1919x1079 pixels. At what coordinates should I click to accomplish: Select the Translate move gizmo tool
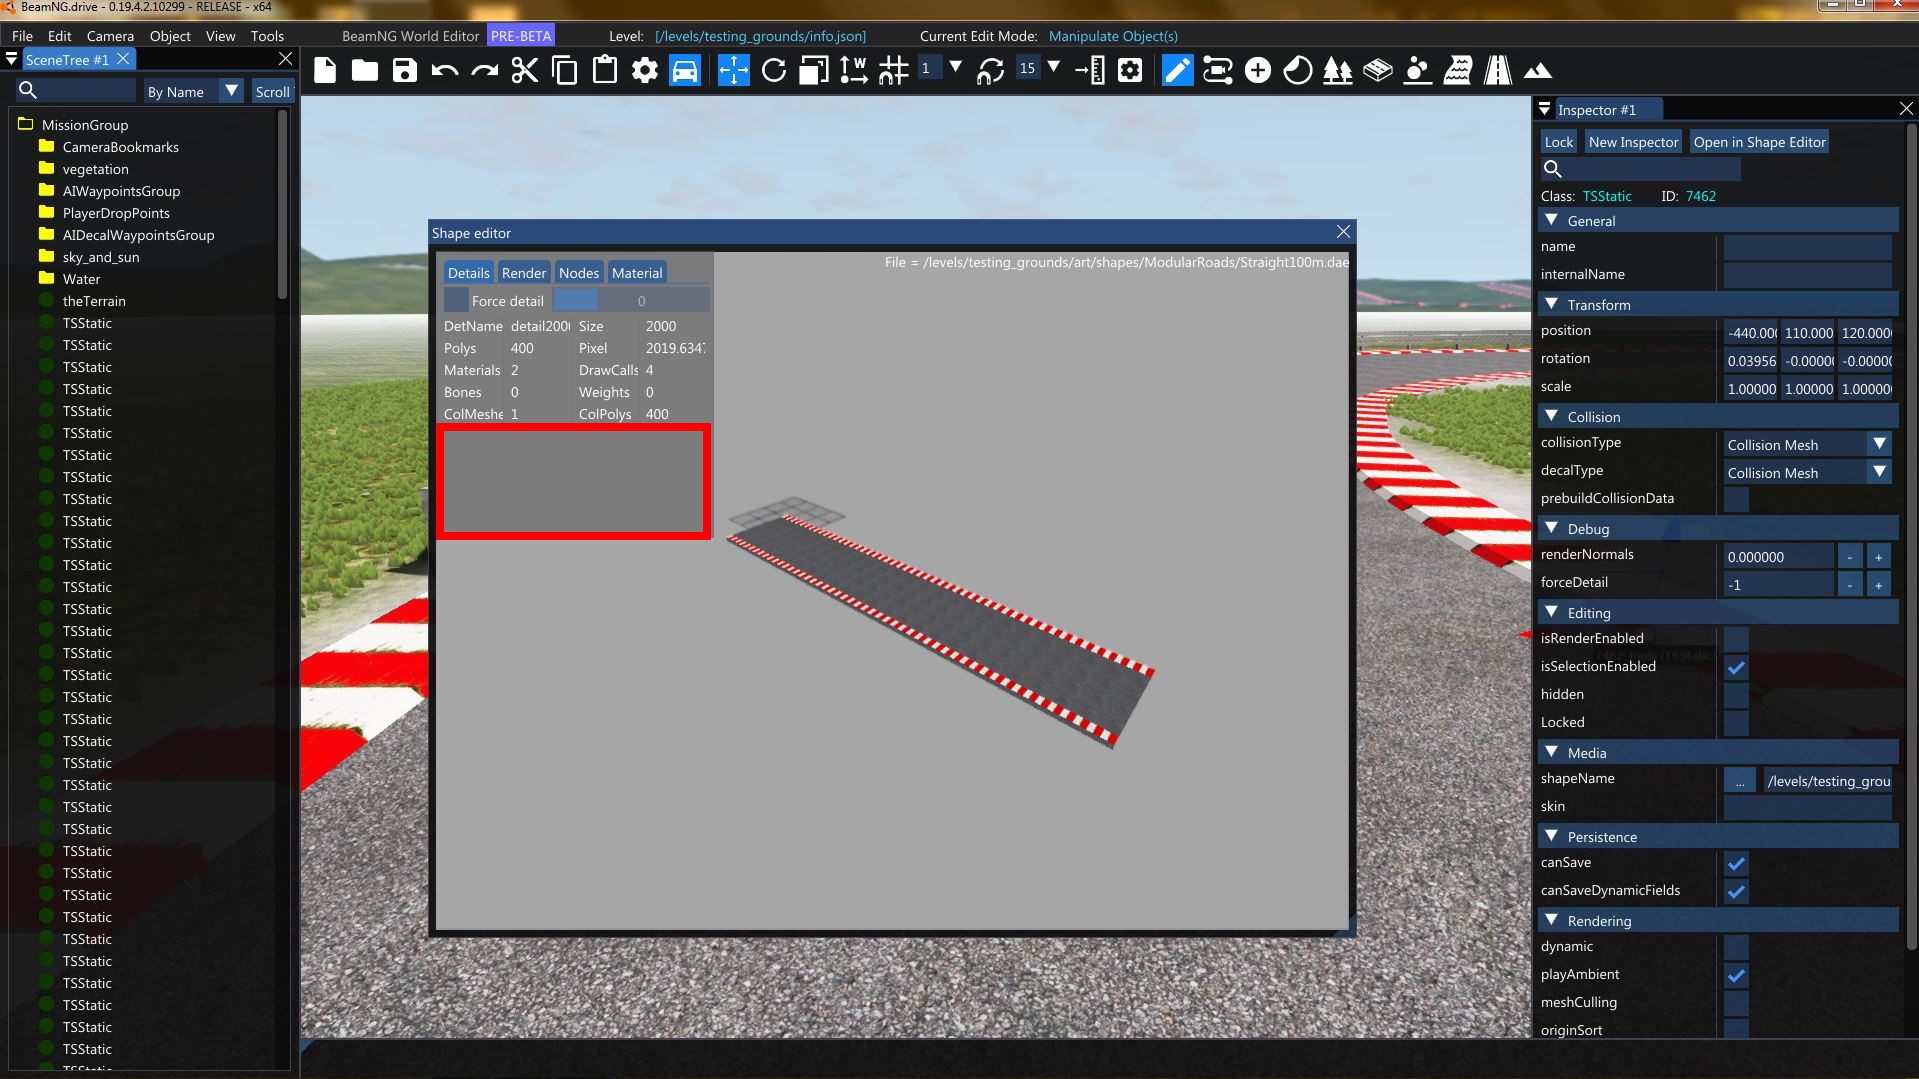coord(734,70)
